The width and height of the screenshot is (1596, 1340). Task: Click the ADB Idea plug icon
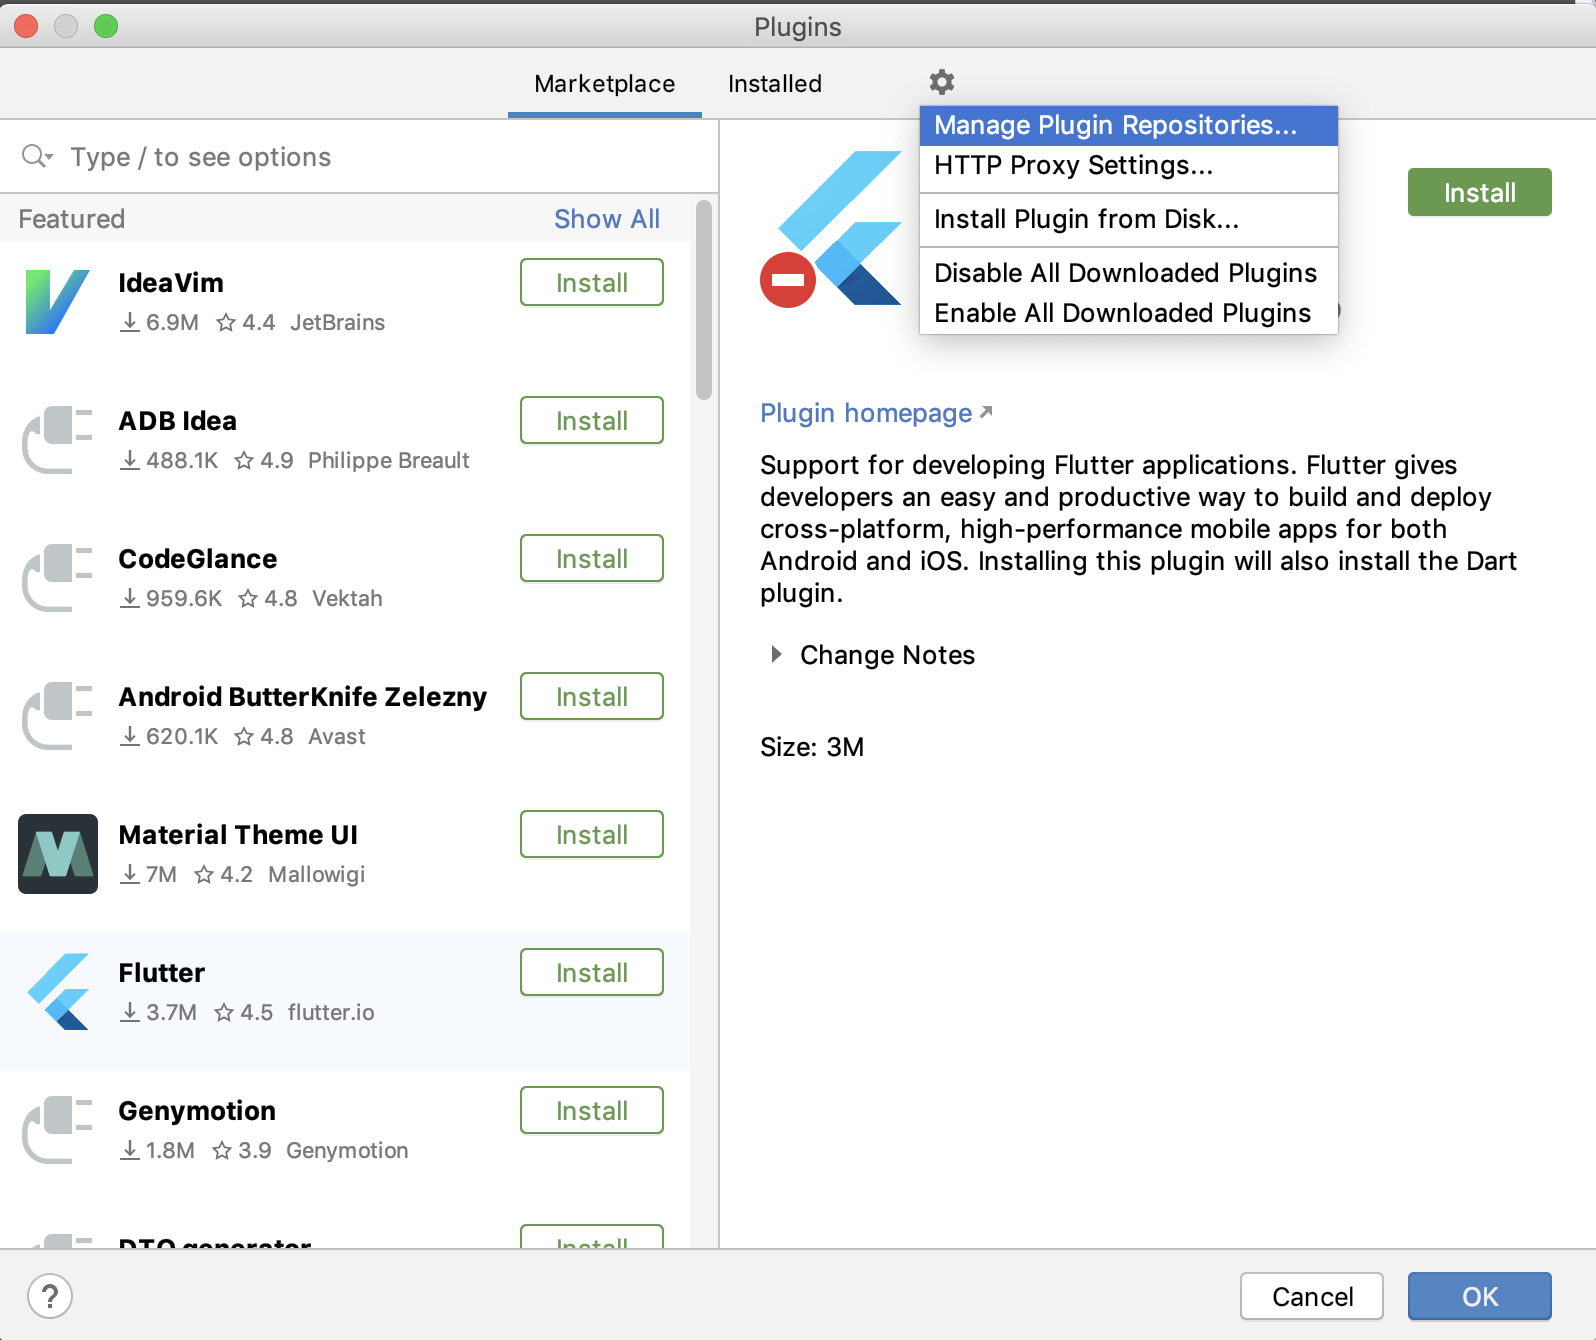tap(58, 440)
